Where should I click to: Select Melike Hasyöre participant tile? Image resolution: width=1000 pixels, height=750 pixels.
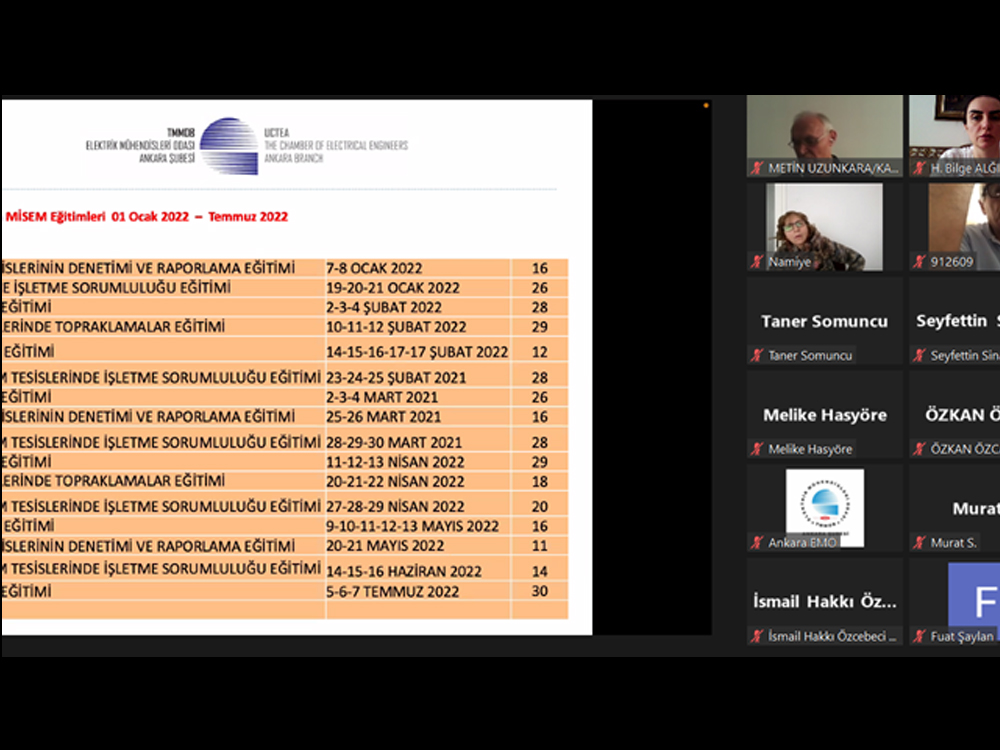pos(825,415)
